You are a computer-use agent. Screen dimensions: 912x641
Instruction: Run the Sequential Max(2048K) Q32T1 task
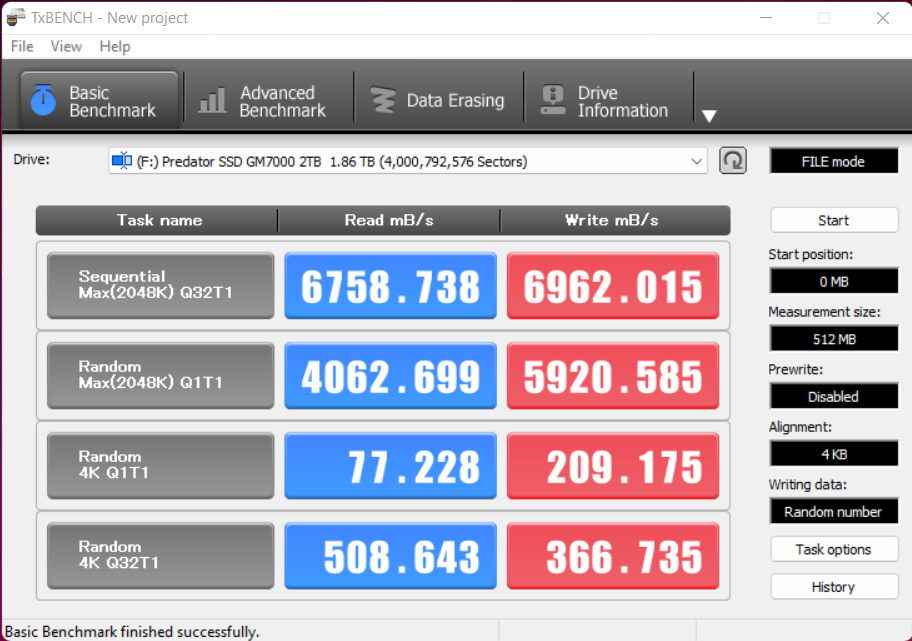[x=160, y=285]
